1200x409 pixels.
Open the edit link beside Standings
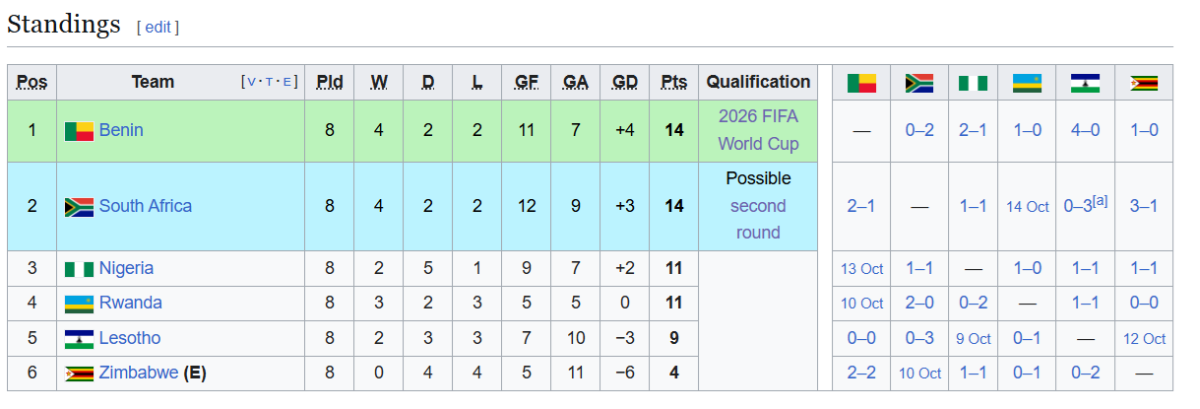pos(158,28)
